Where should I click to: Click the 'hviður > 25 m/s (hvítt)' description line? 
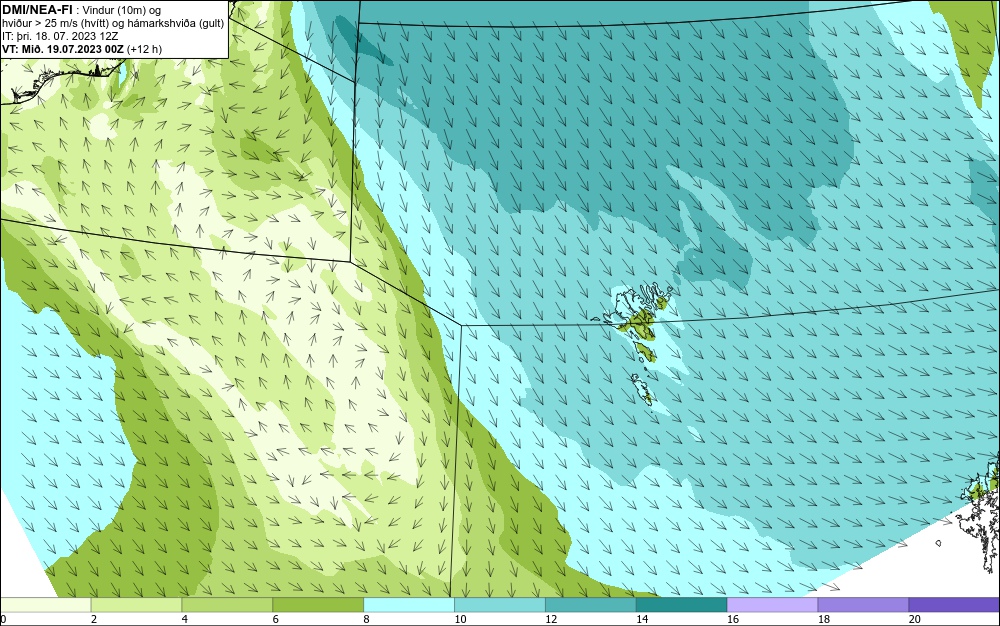[113, 24]
